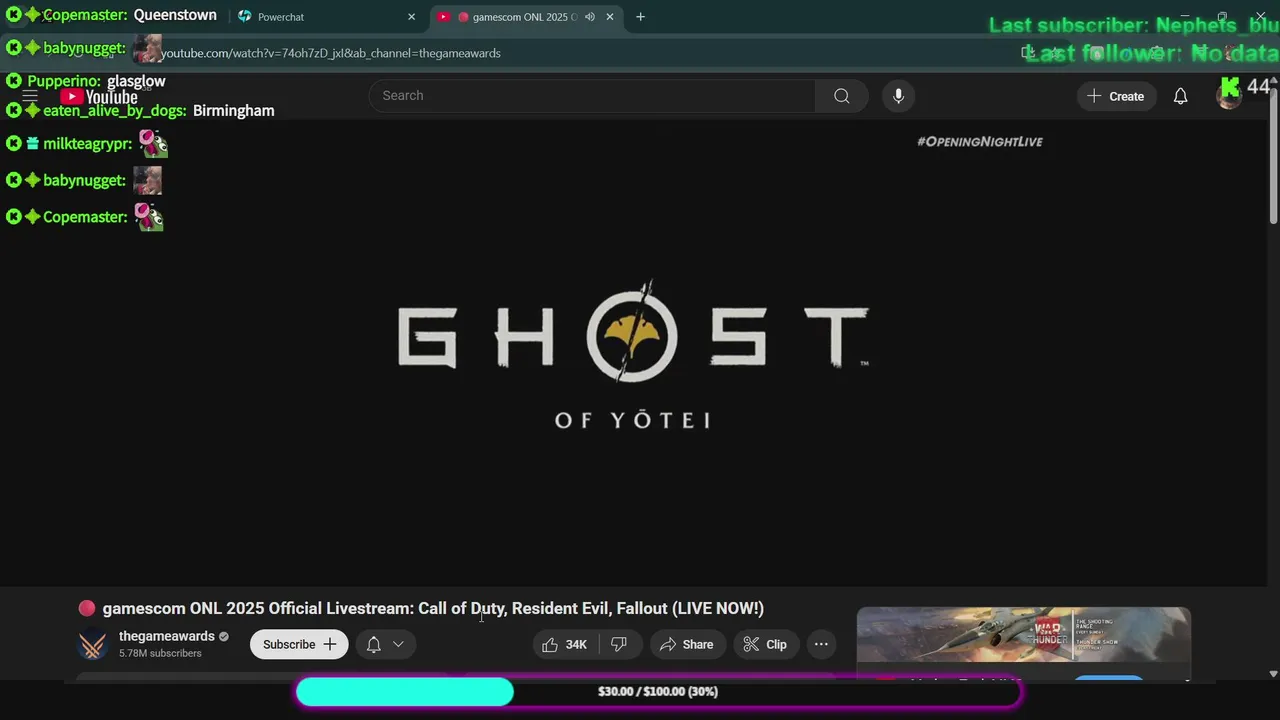Click the Create button
The image size is (1280, 720).
coord(1116,96)
